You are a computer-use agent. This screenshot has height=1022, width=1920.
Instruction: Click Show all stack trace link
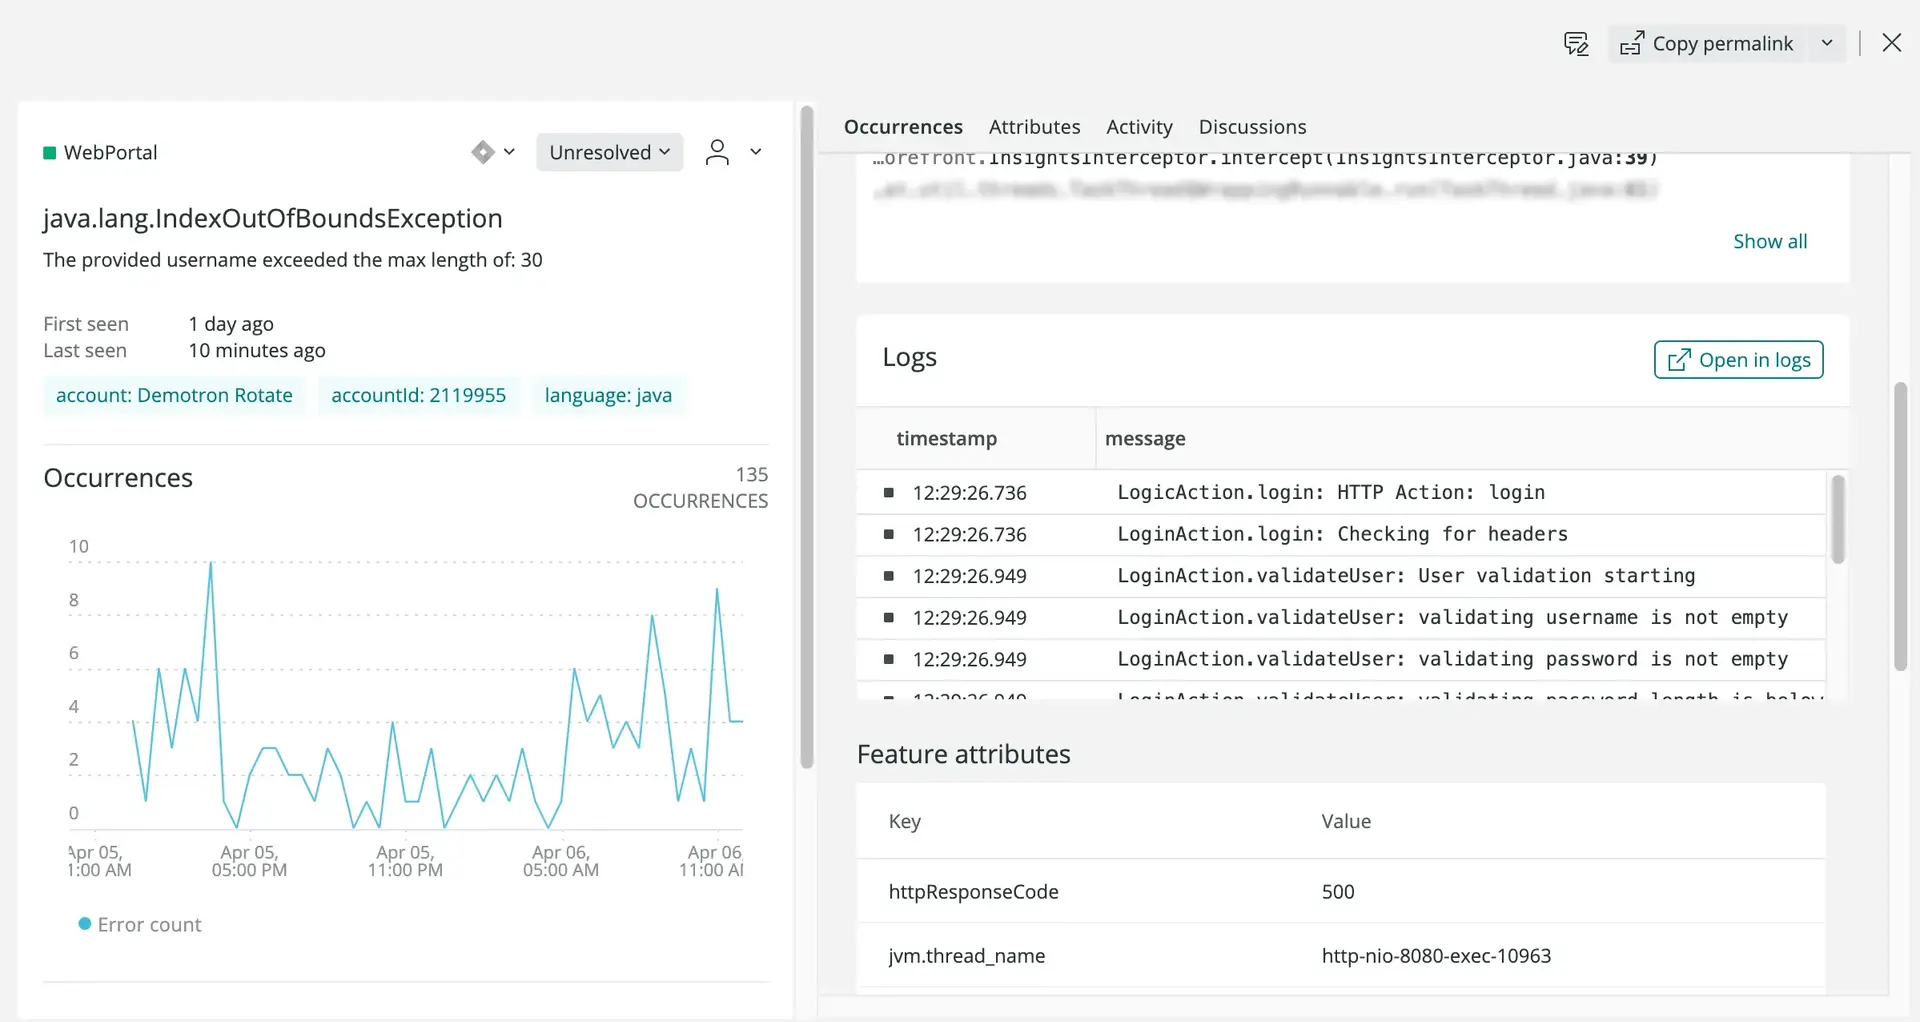click(1769, 241)
